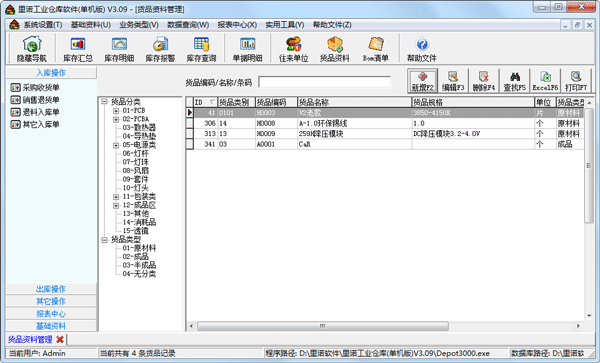600x363 pixels.
Task: Click row selector of ID 306
Action: click(x=189, y=123)
